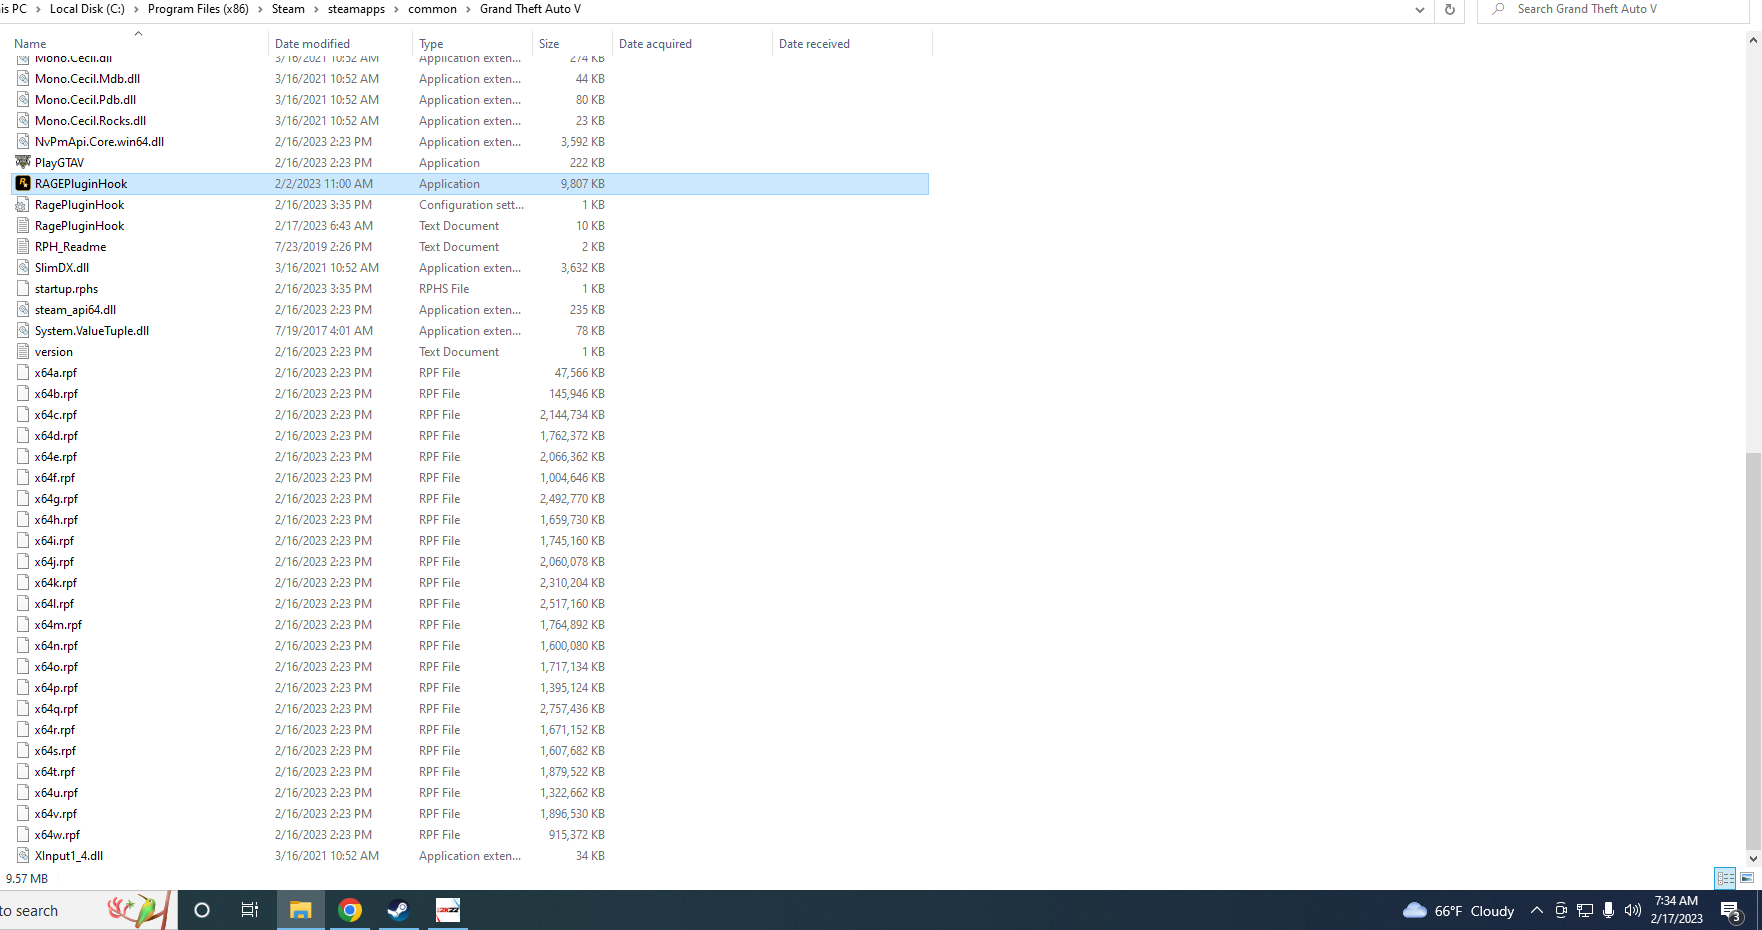
Task: Open the weather 66°F Cloudy widget
Action: pos(1459,910)
